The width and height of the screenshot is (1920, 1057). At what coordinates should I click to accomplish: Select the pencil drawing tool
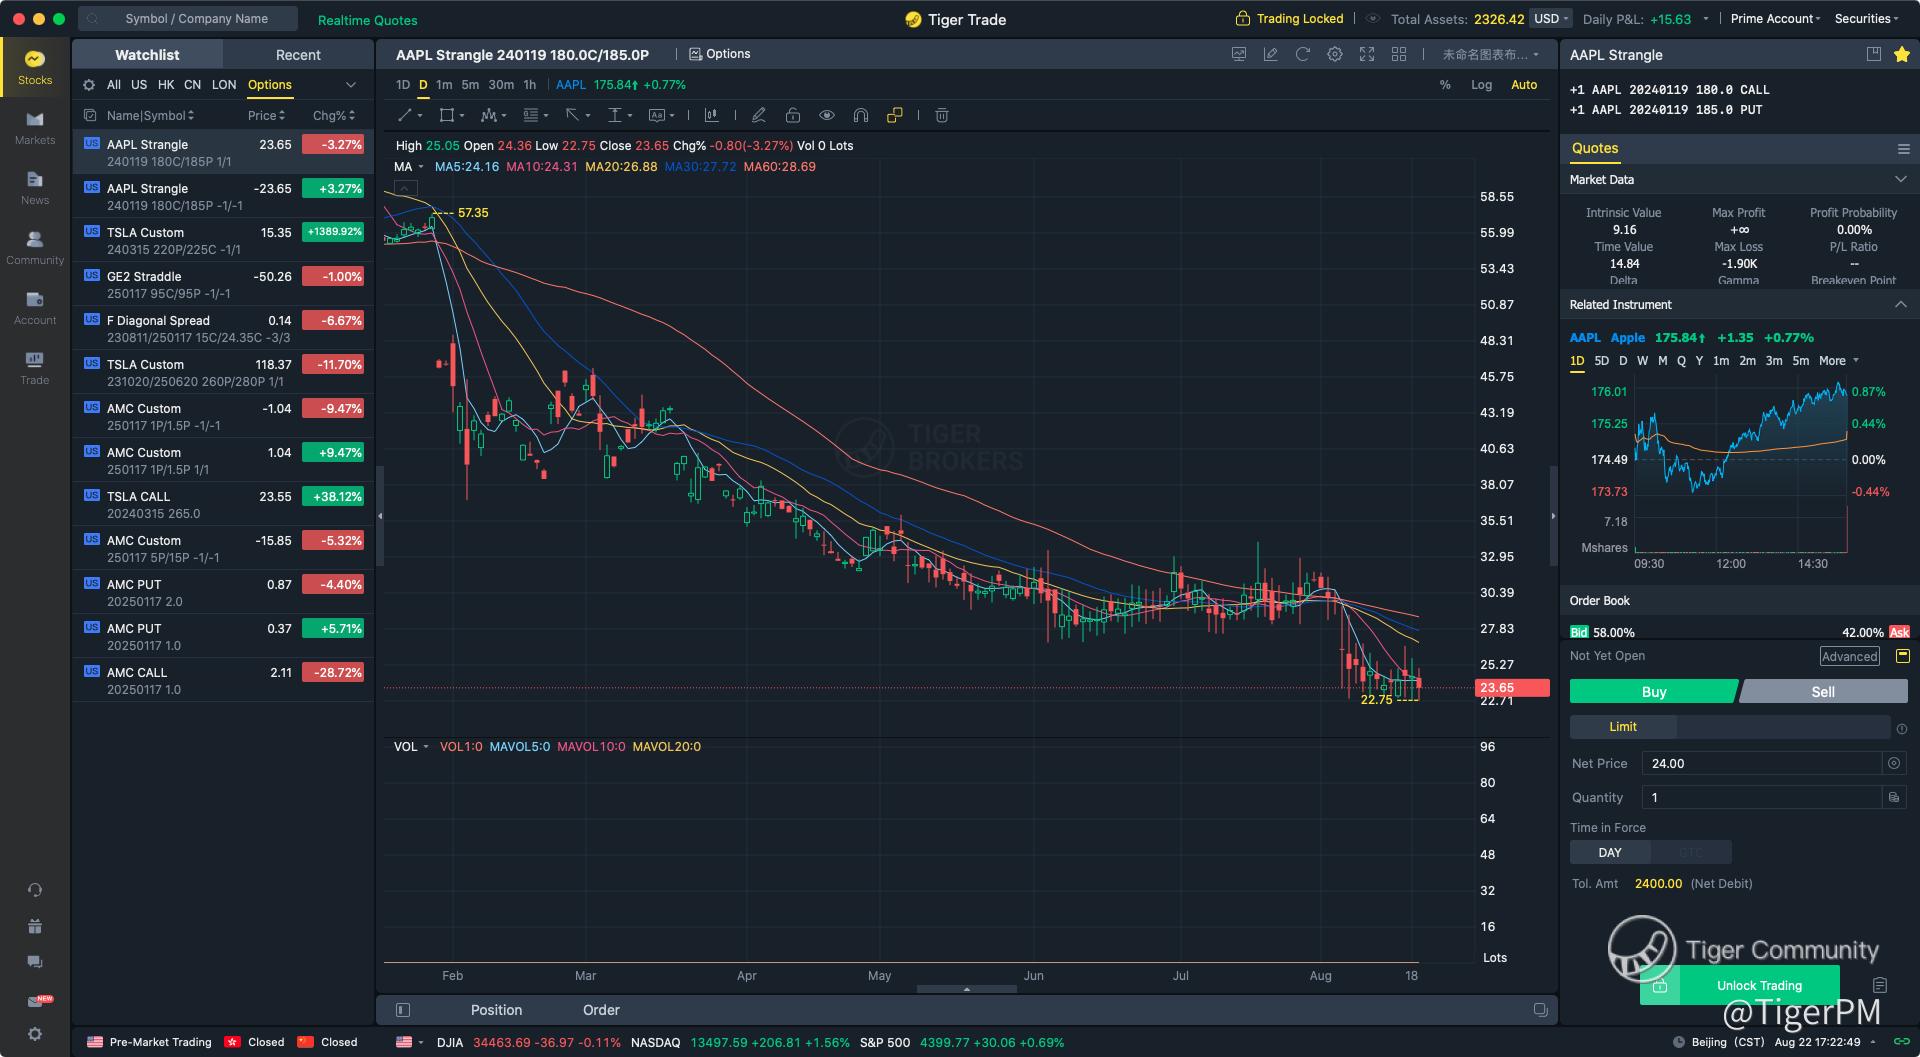click(x=759, y=116)
